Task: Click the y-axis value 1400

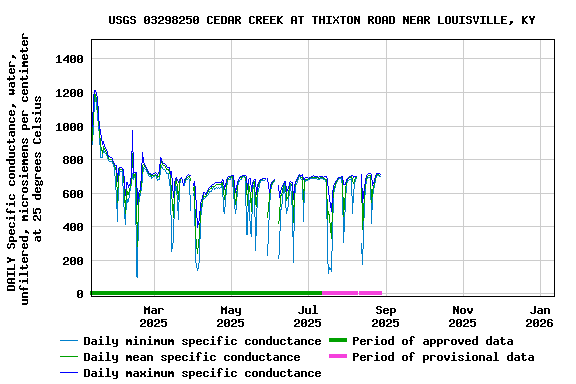Action: [69, 59]
